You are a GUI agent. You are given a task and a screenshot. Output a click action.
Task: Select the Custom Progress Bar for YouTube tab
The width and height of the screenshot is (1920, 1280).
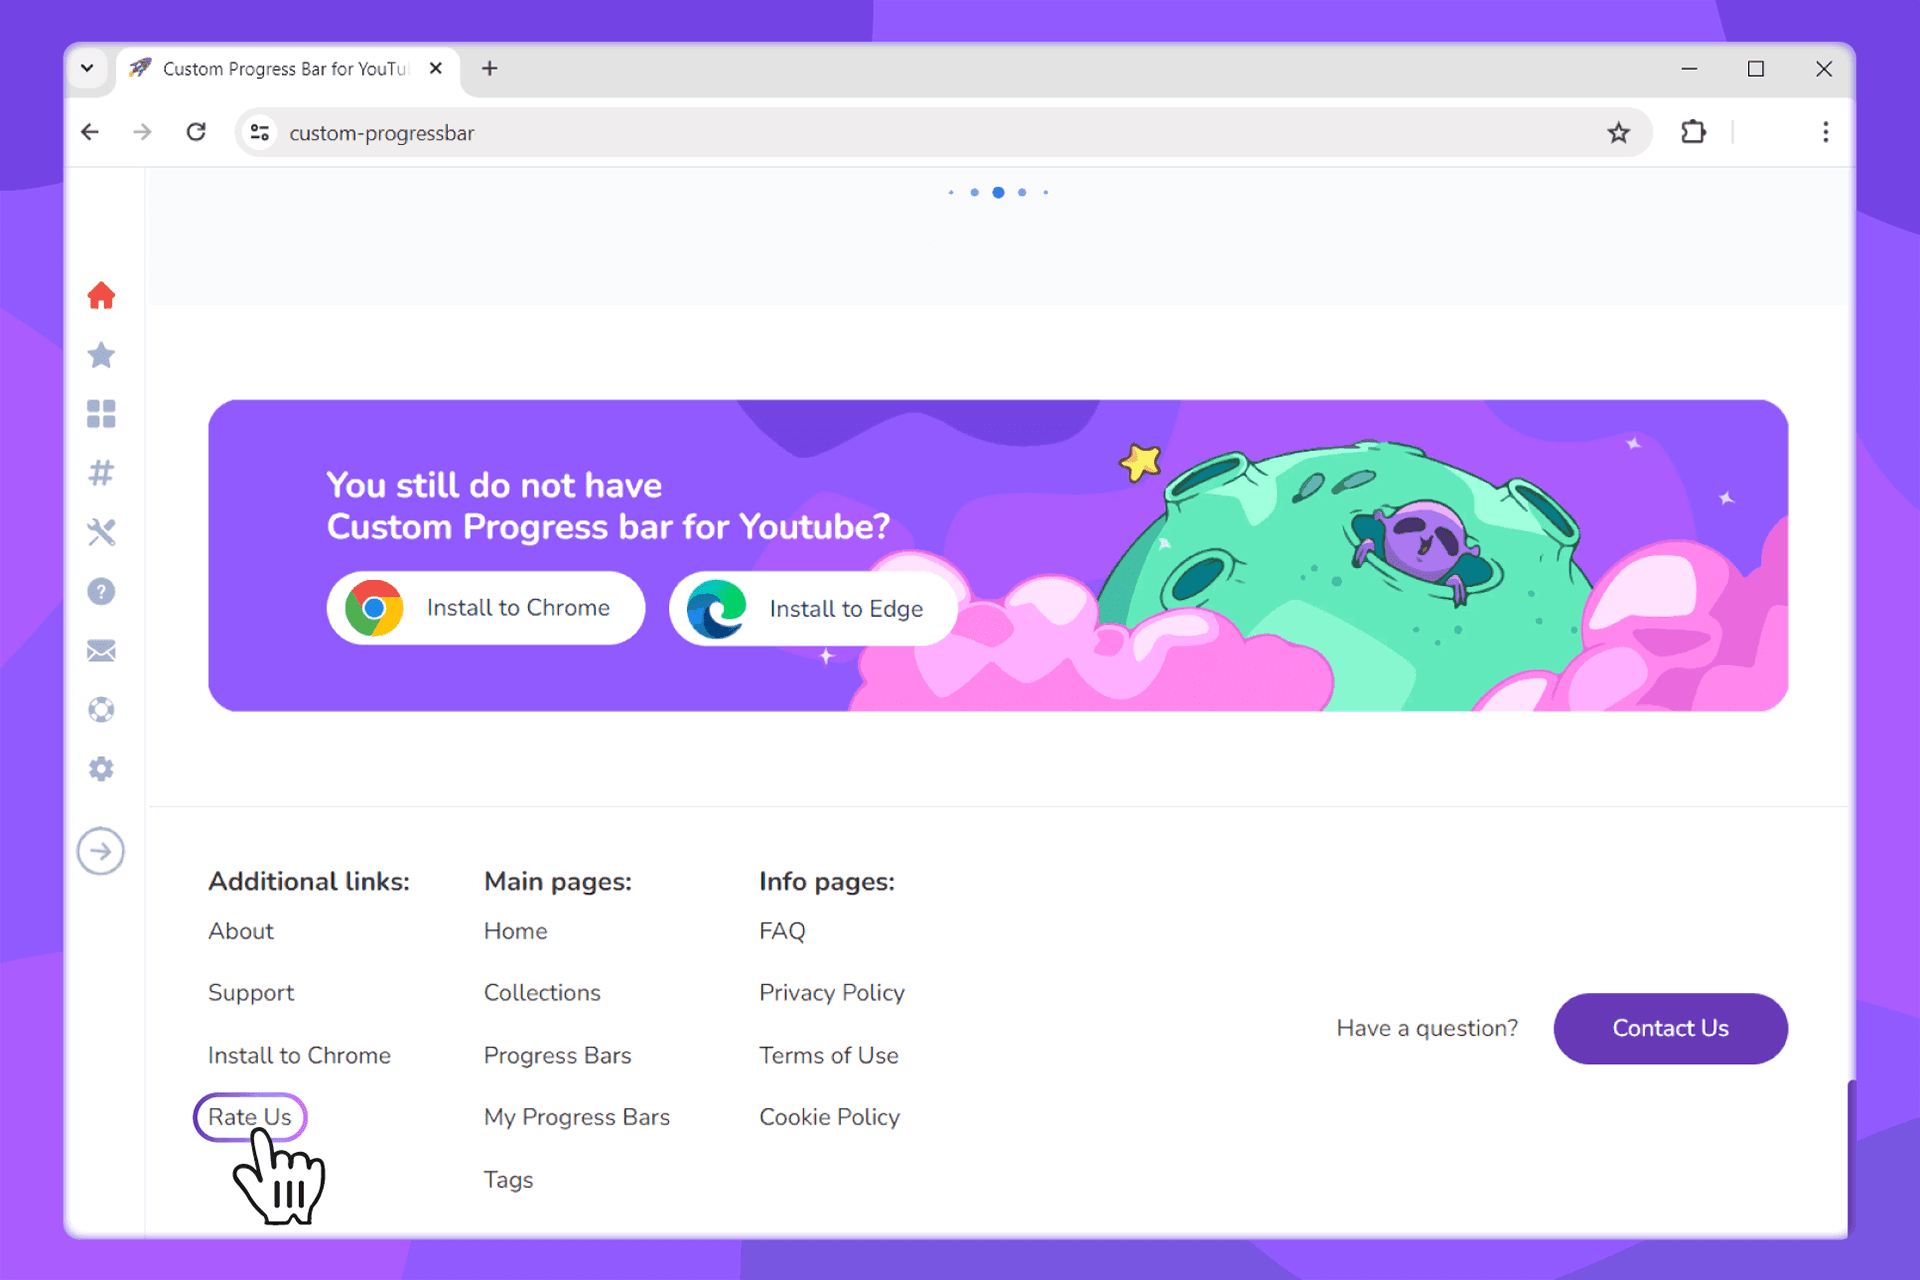tap(288, 69)
